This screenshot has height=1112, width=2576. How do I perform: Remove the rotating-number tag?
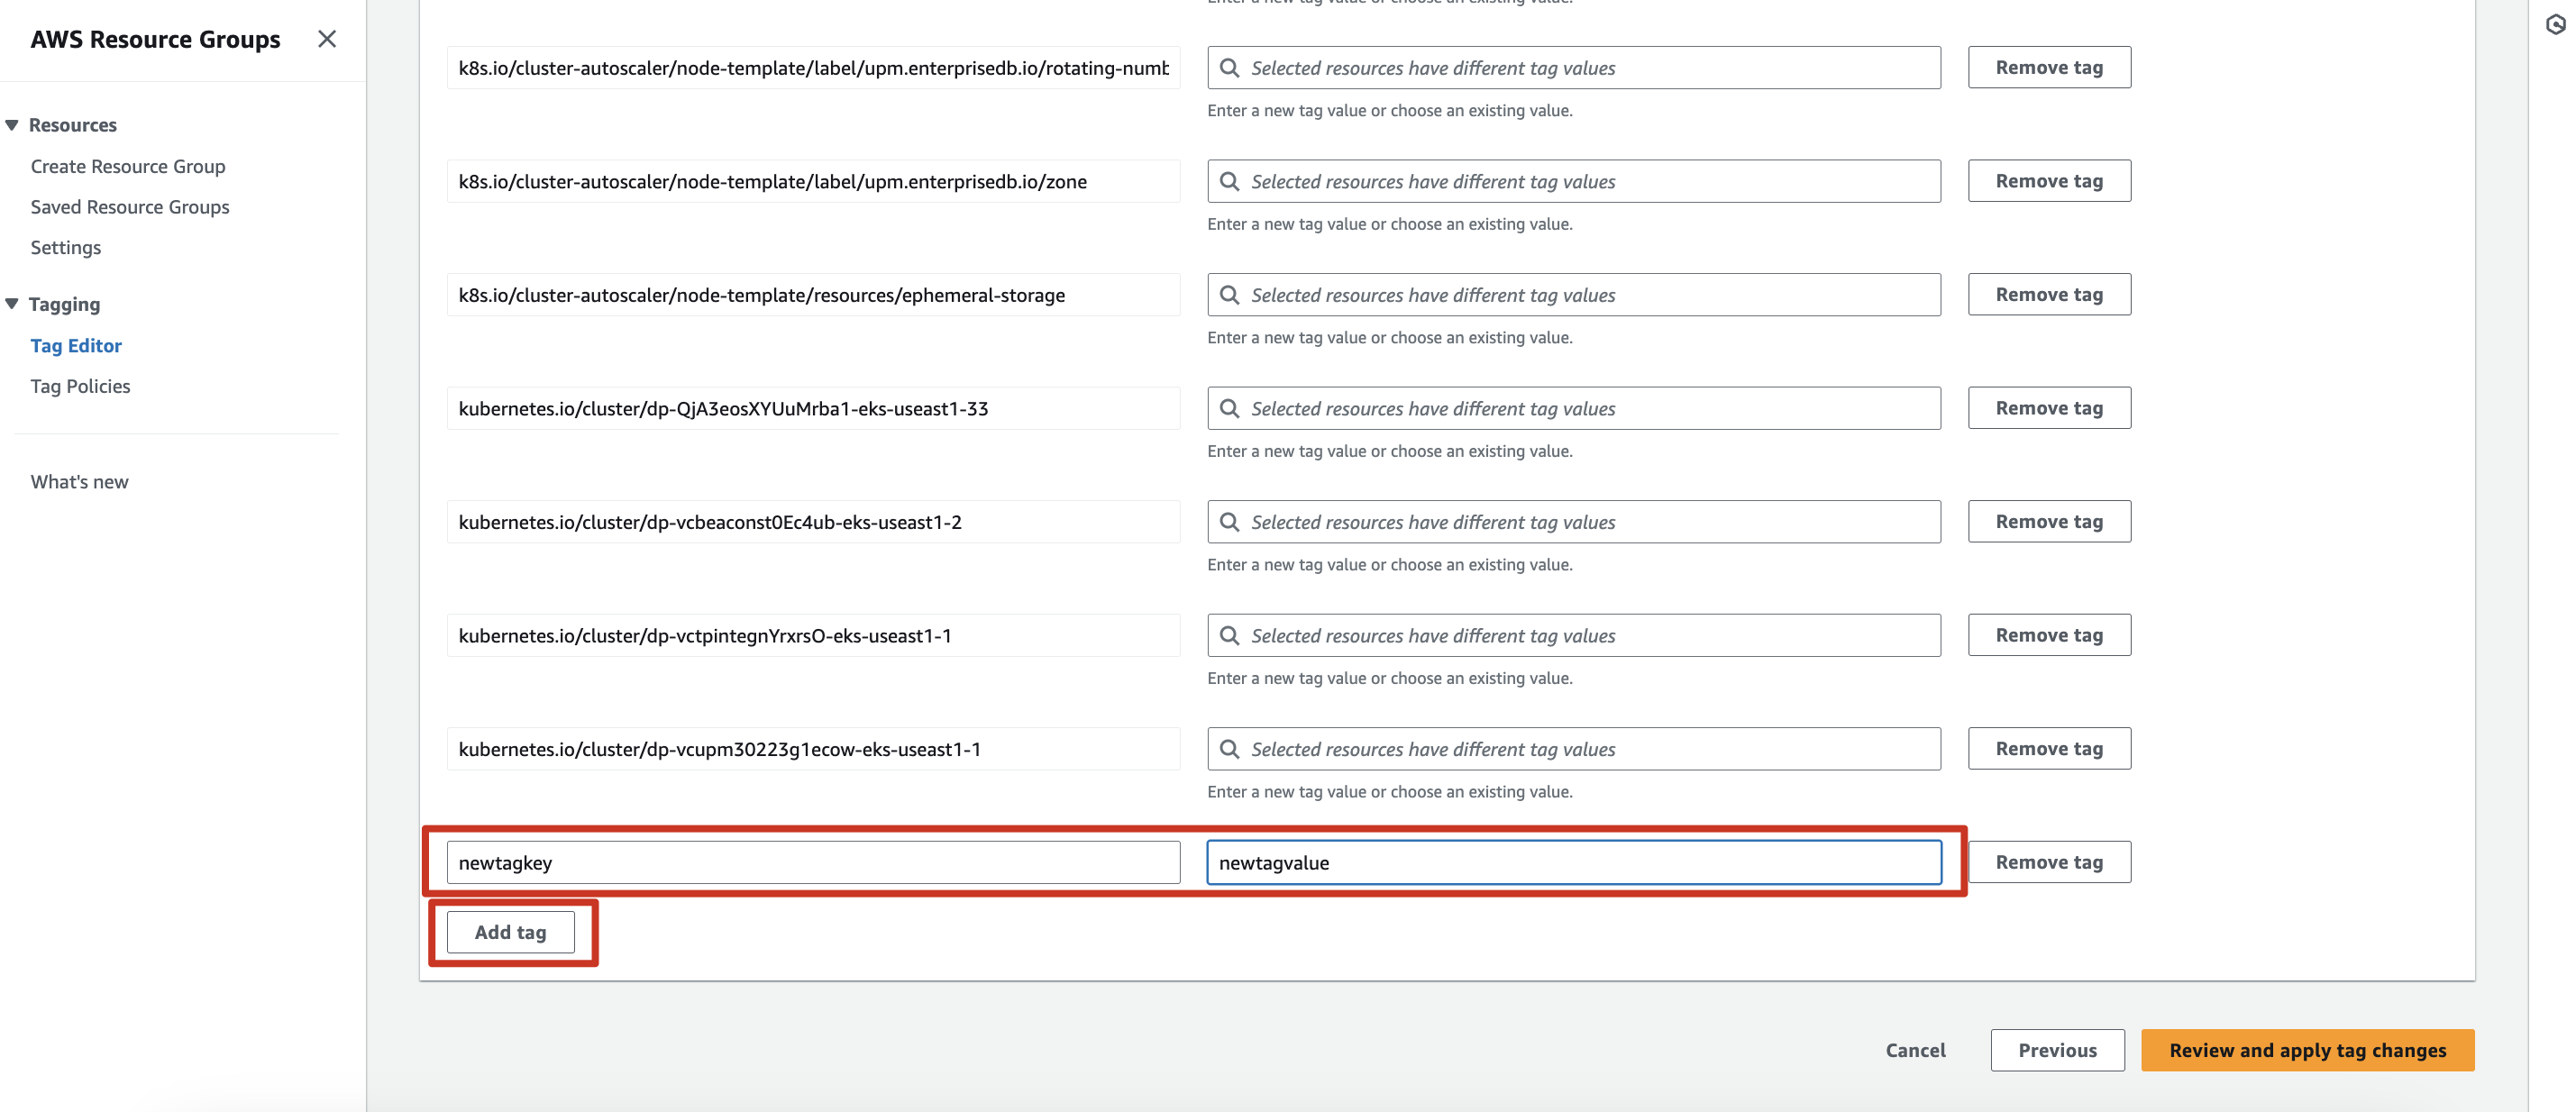tap(2049, 67)
